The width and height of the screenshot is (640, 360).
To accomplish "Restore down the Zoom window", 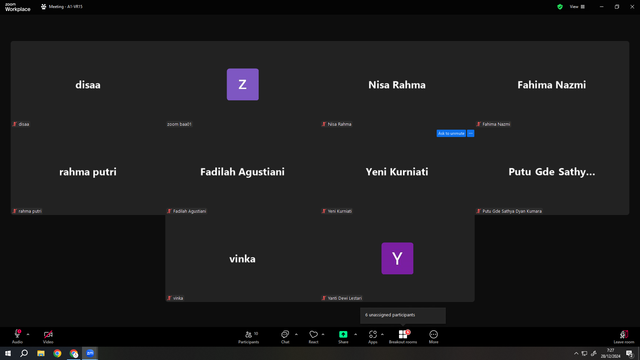I will (x=617, y=7).
